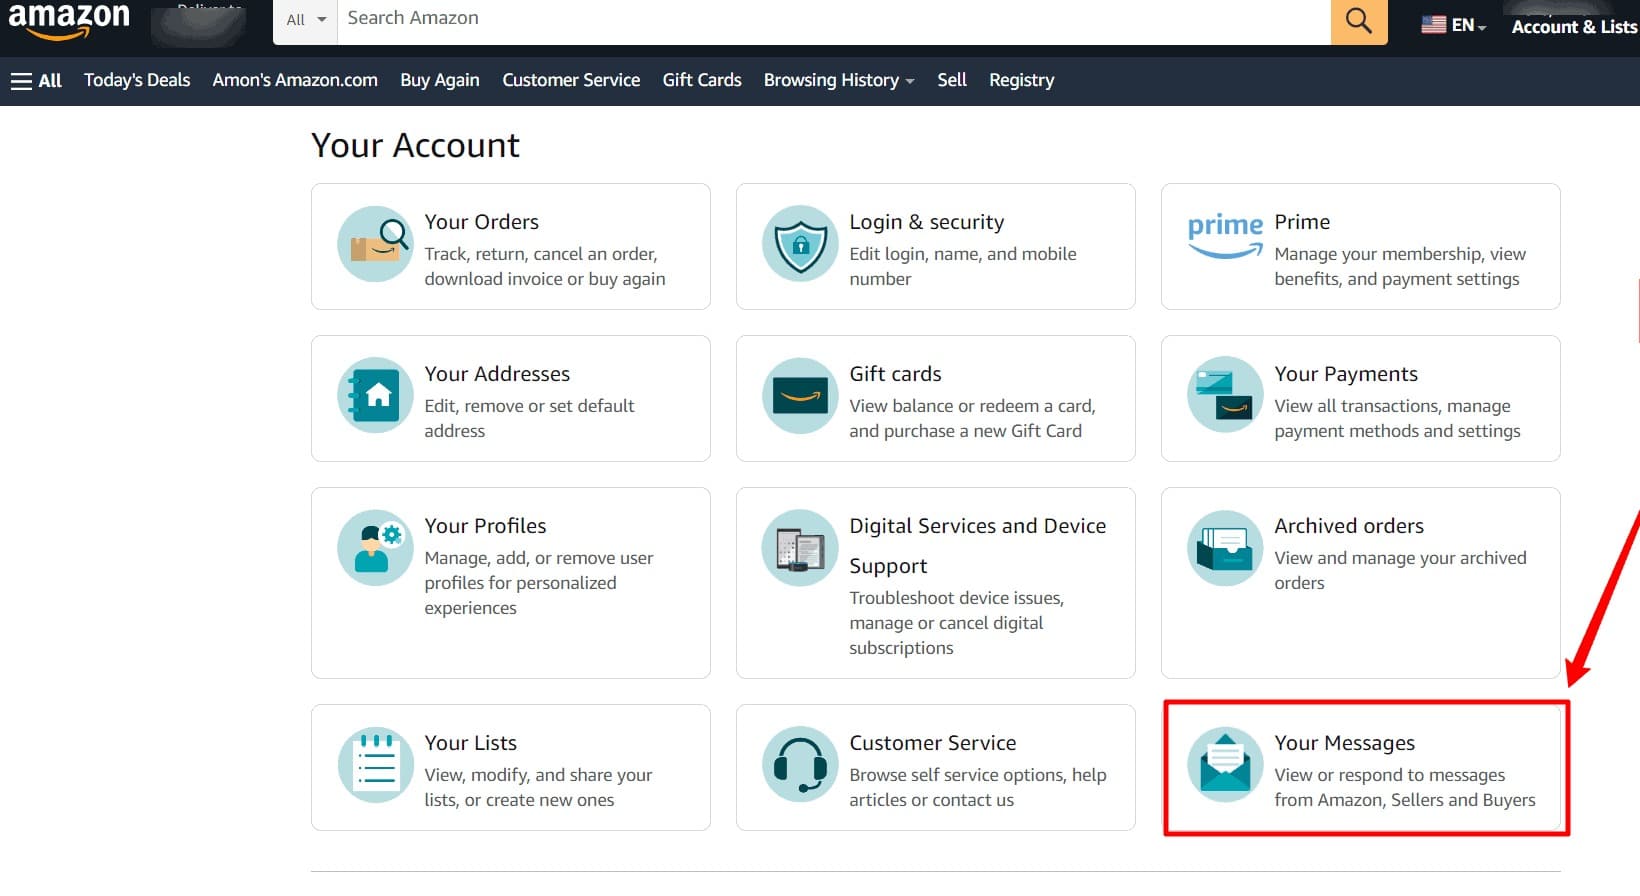Click 'Manage, add, or remove user profiles' text
Screen dimensions: 1640x896
point(538,583)
